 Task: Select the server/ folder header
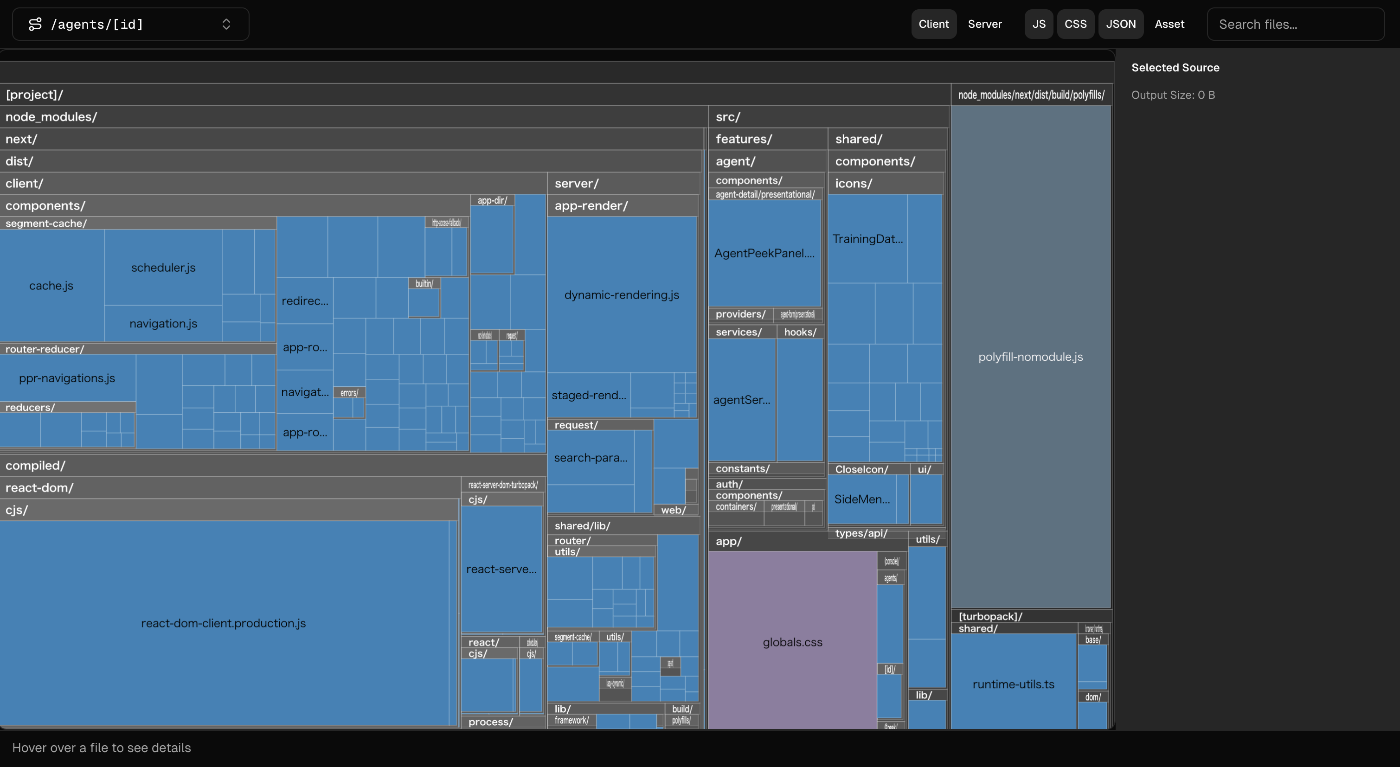click(x=624, y=183)
